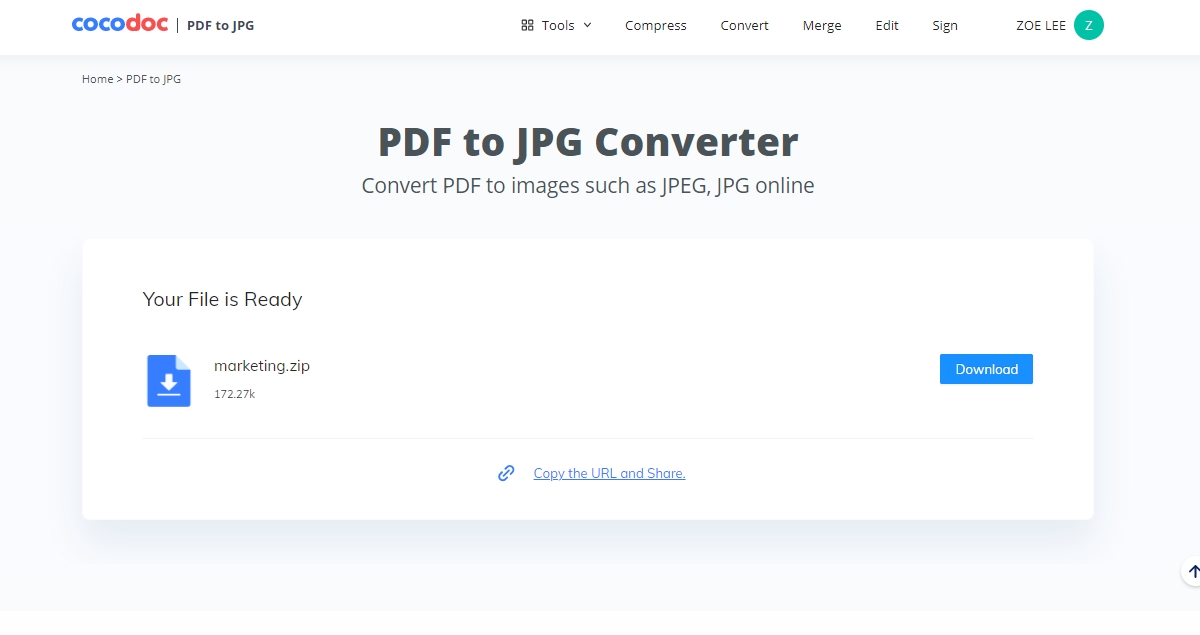
Task: Open the Tools menu
Action: click(556, 25)
